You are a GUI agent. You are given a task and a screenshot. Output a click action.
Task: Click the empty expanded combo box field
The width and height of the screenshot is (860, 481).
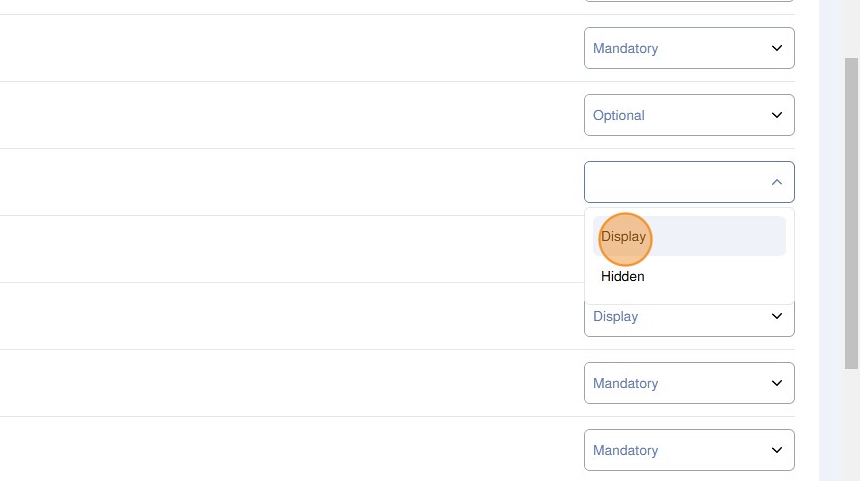click(x=670, y=182)
